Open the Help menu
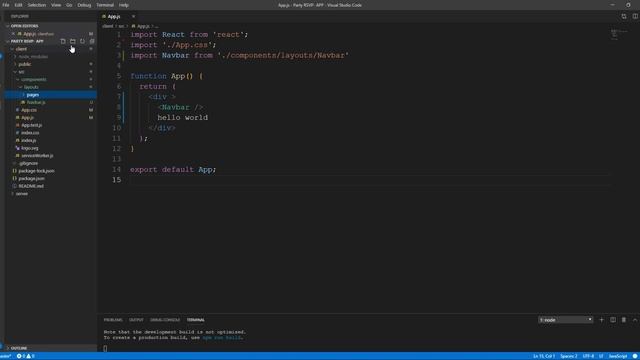 coord(124,5)
